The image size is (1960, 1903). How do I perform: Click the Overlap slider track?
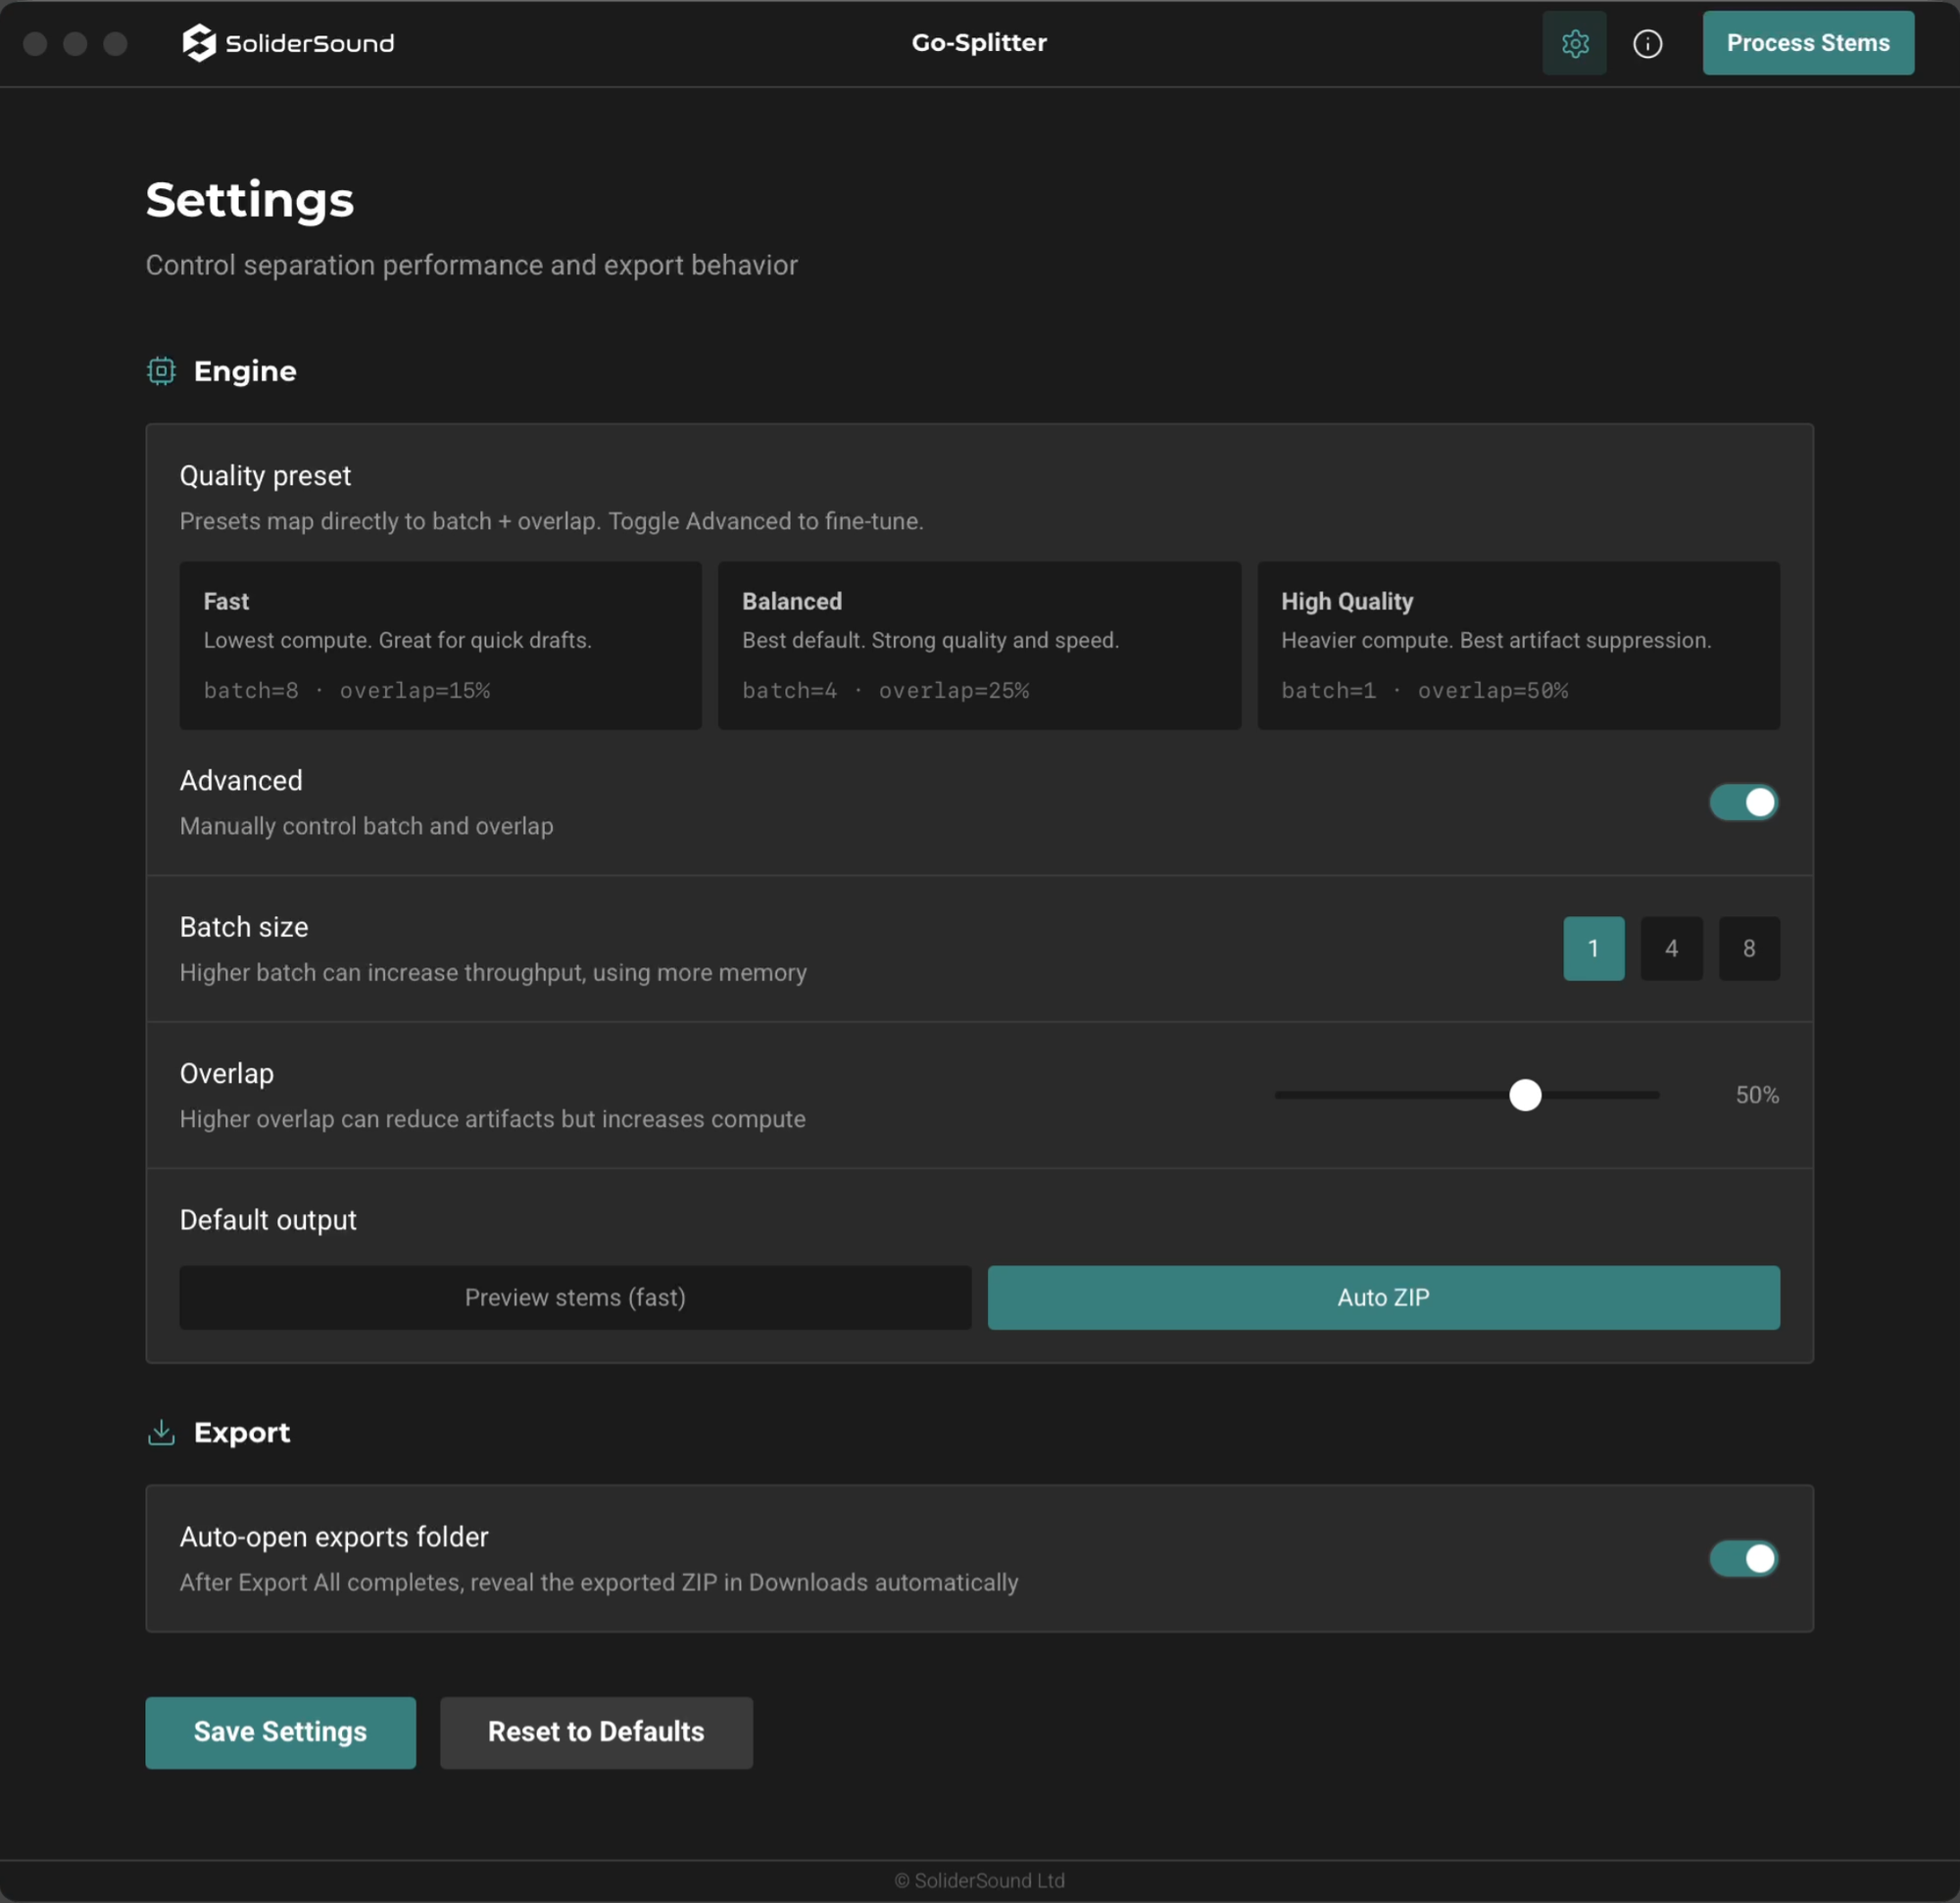(x=1467, y=1095)
